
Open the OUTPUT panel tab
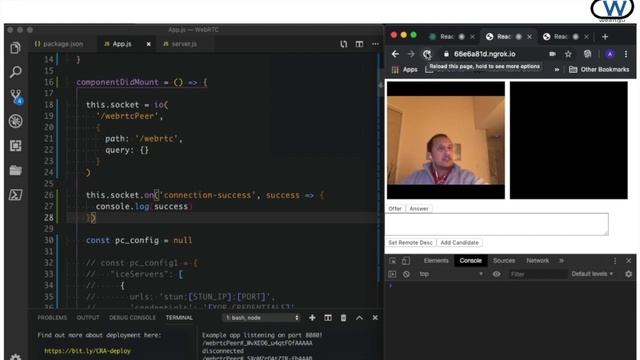(x=88, y=318)
